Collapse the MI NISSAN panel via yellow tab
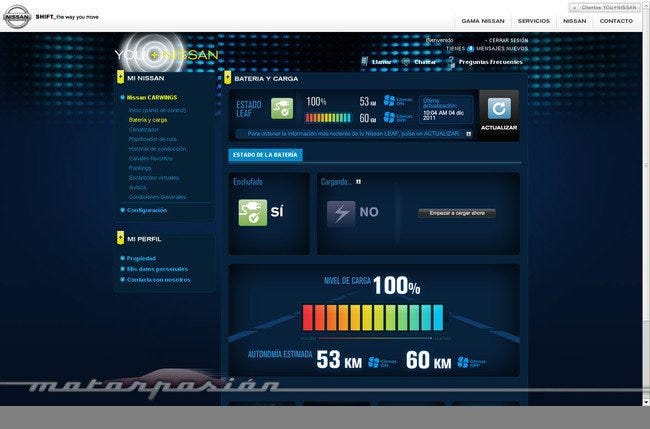The width and height of the screenshot is (650, 429). (x=120, y=77)
